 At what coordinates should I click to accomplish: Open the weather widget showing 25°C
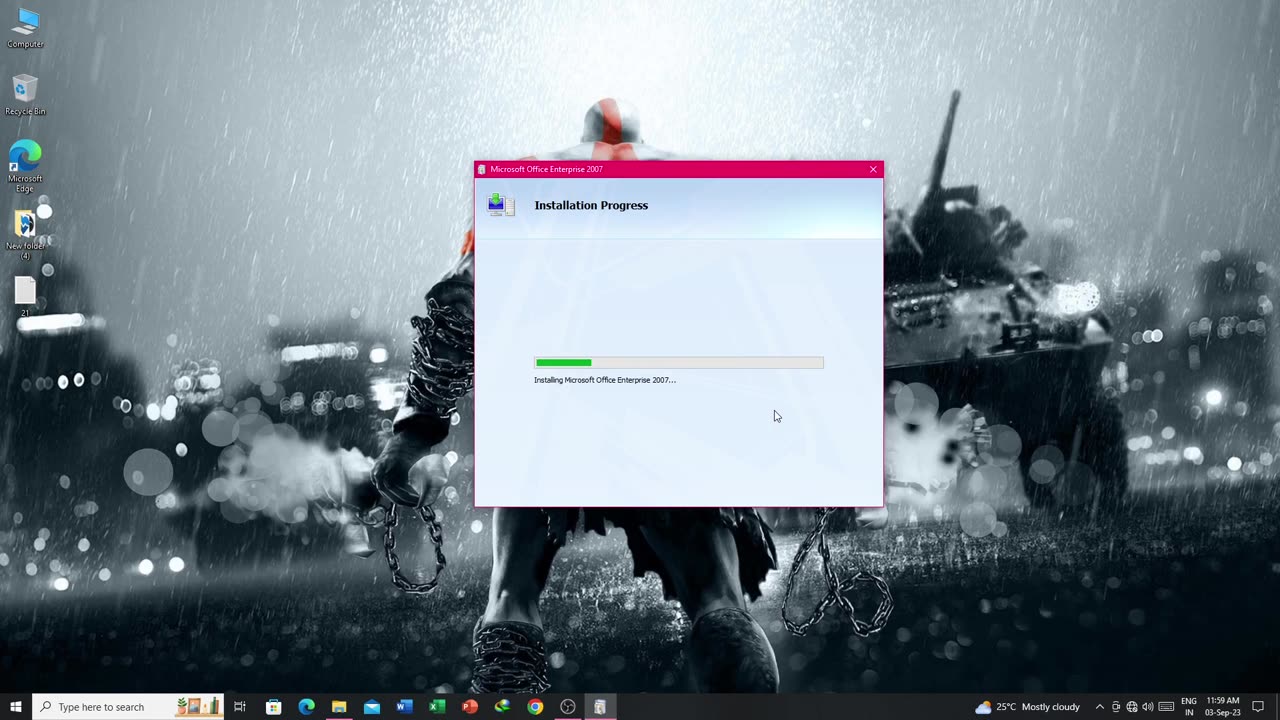point(1028,707)
